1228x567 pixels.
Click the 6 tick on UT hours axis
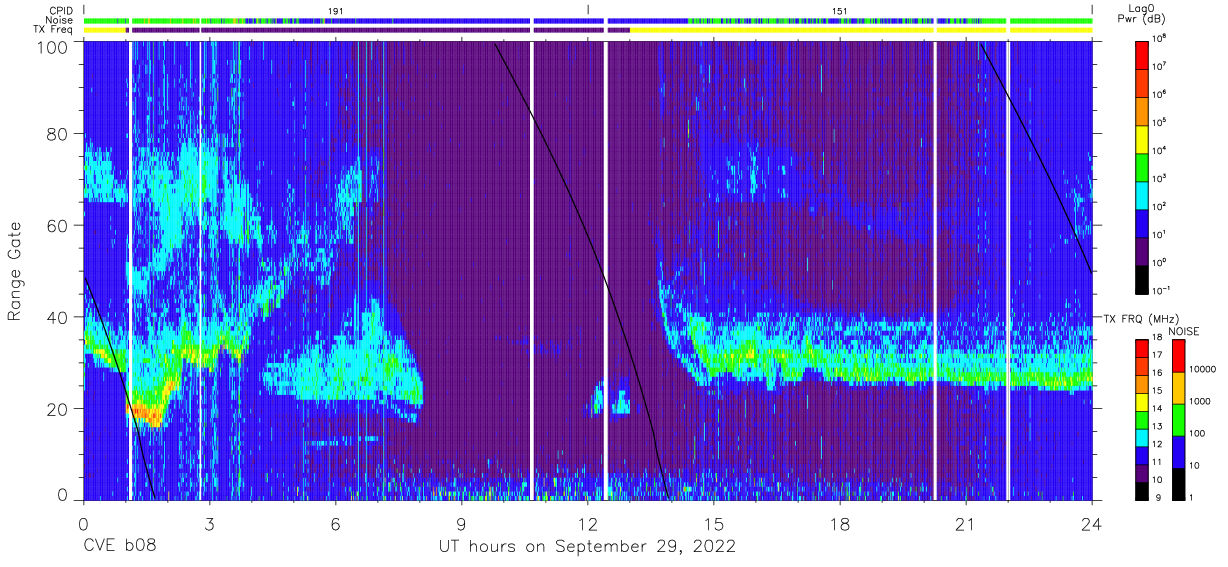[335, 523]
